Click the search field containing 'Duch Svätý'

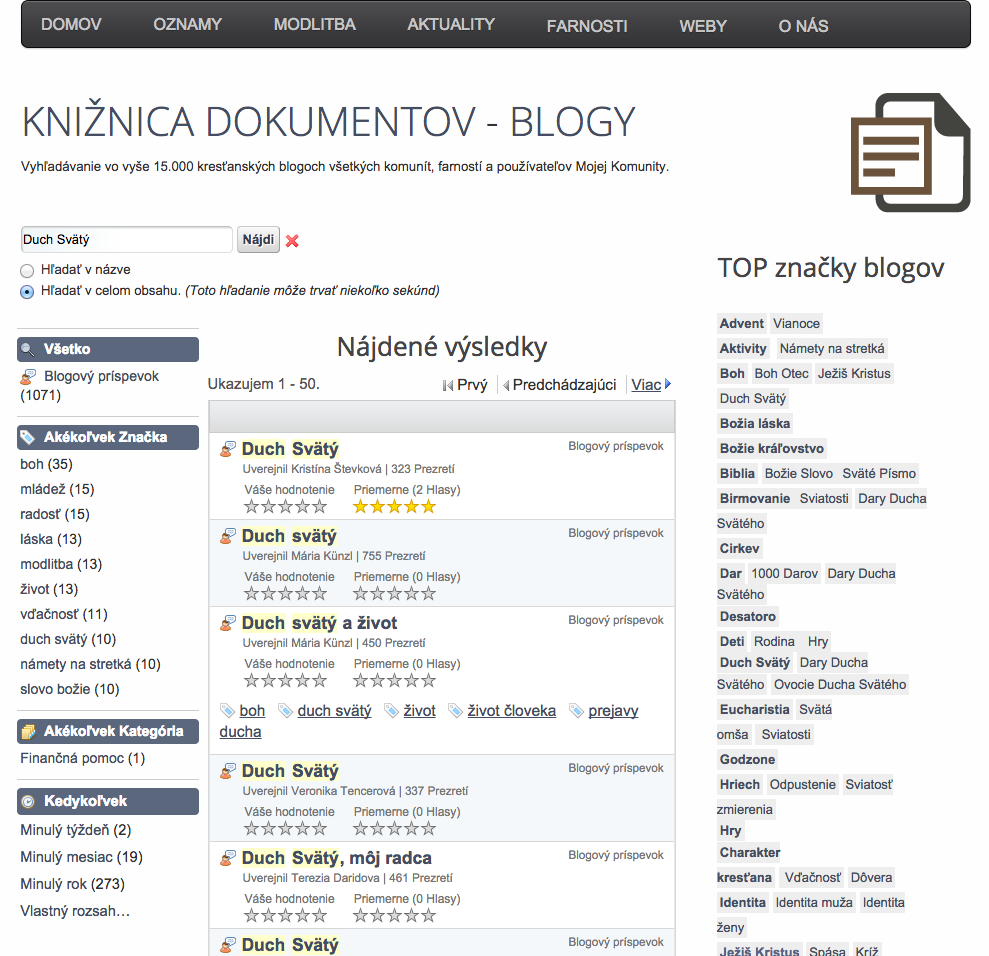(x=126, y=240)
